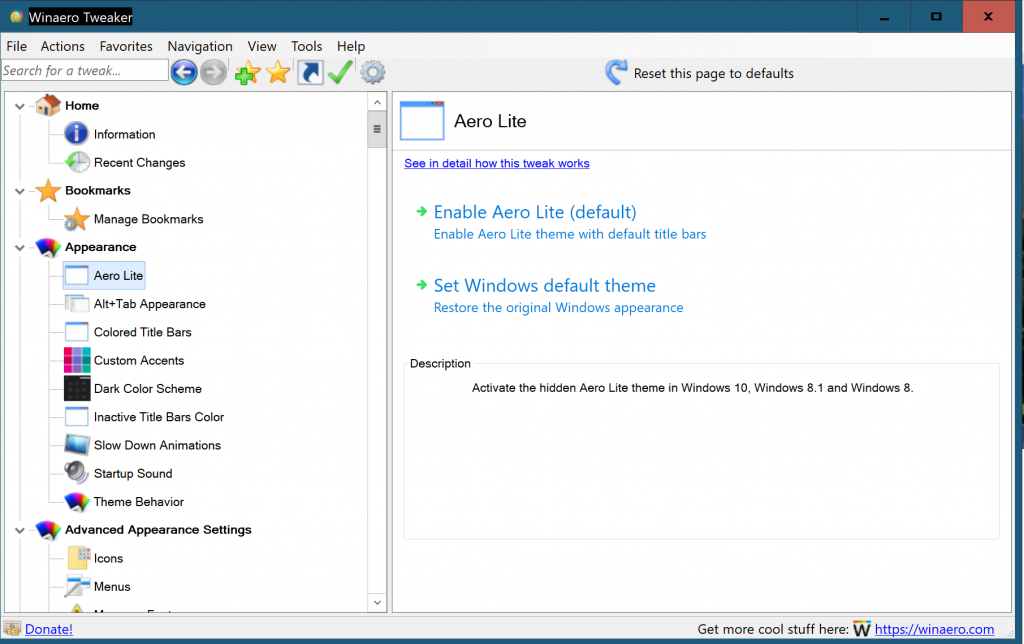Select 'Dark Color Scheme' label in the tree
This screenshot has width=1024, height=644.
[148, 389]
